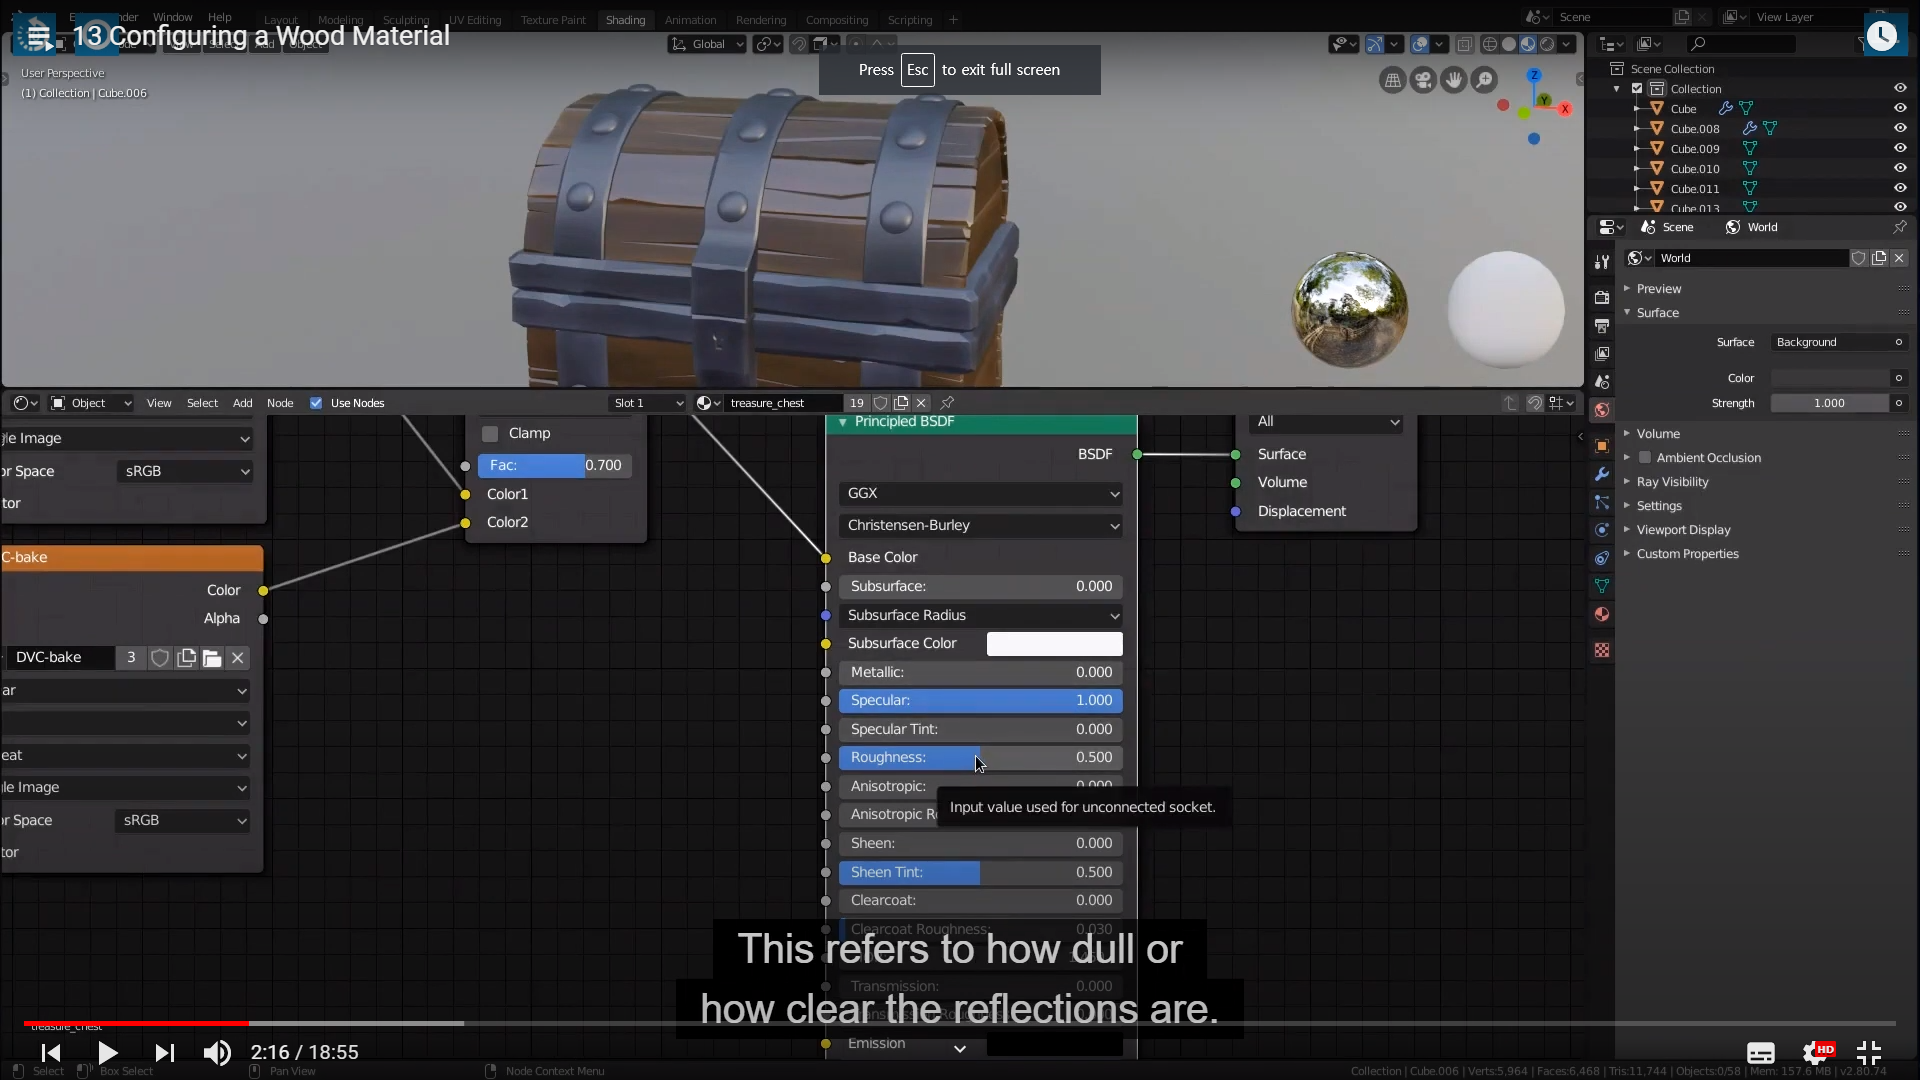Screen dimensions: 1920x1080
Task: Click the Roughness value slider
Action: click(980, 758)
